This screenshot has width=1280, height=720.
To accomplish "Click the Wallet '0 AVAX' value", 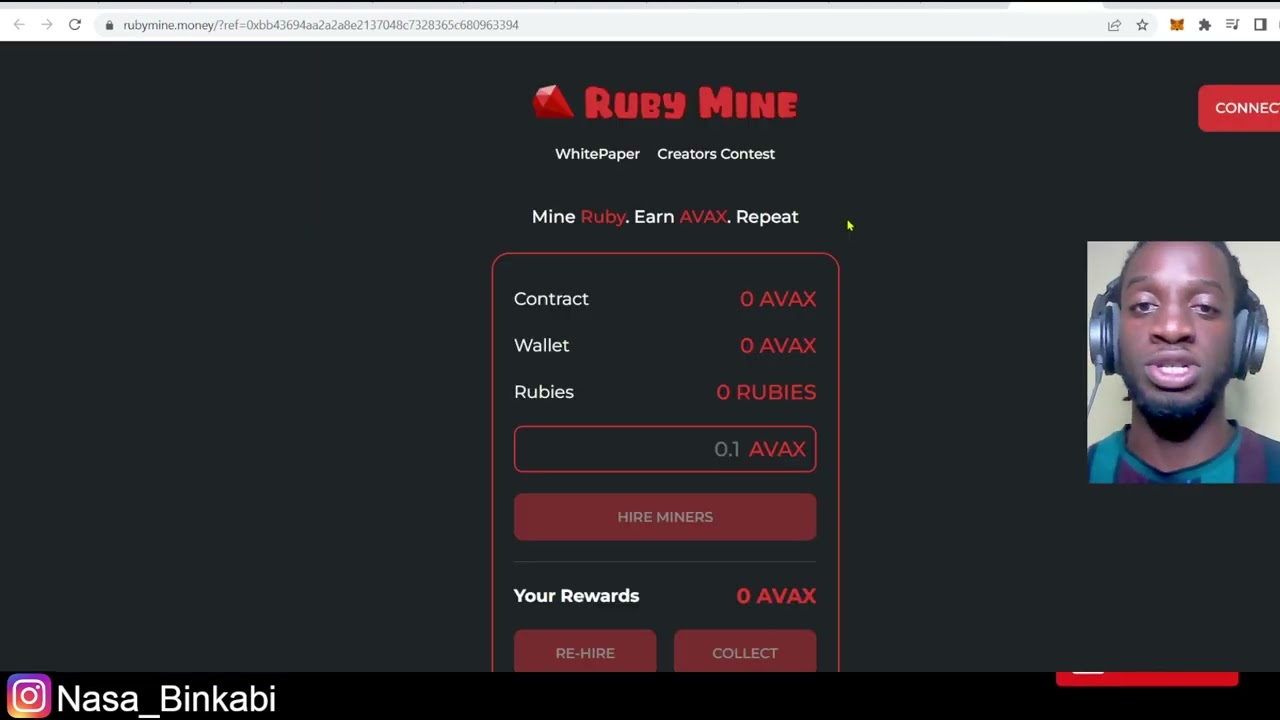I will click(x=778, y=345).
